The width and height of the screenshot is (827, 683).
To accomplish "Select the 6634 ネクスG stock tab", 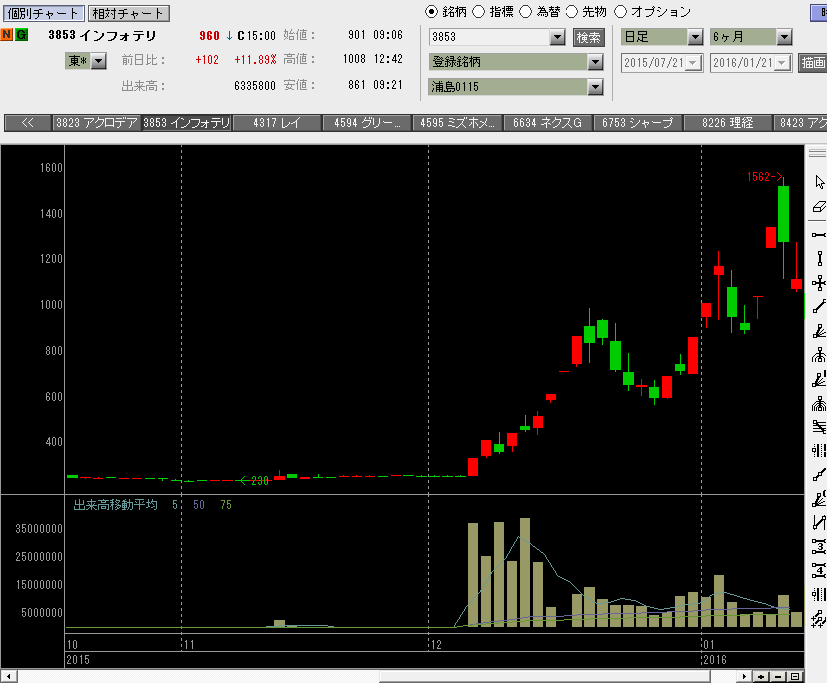I will click(x=547, y=123).
